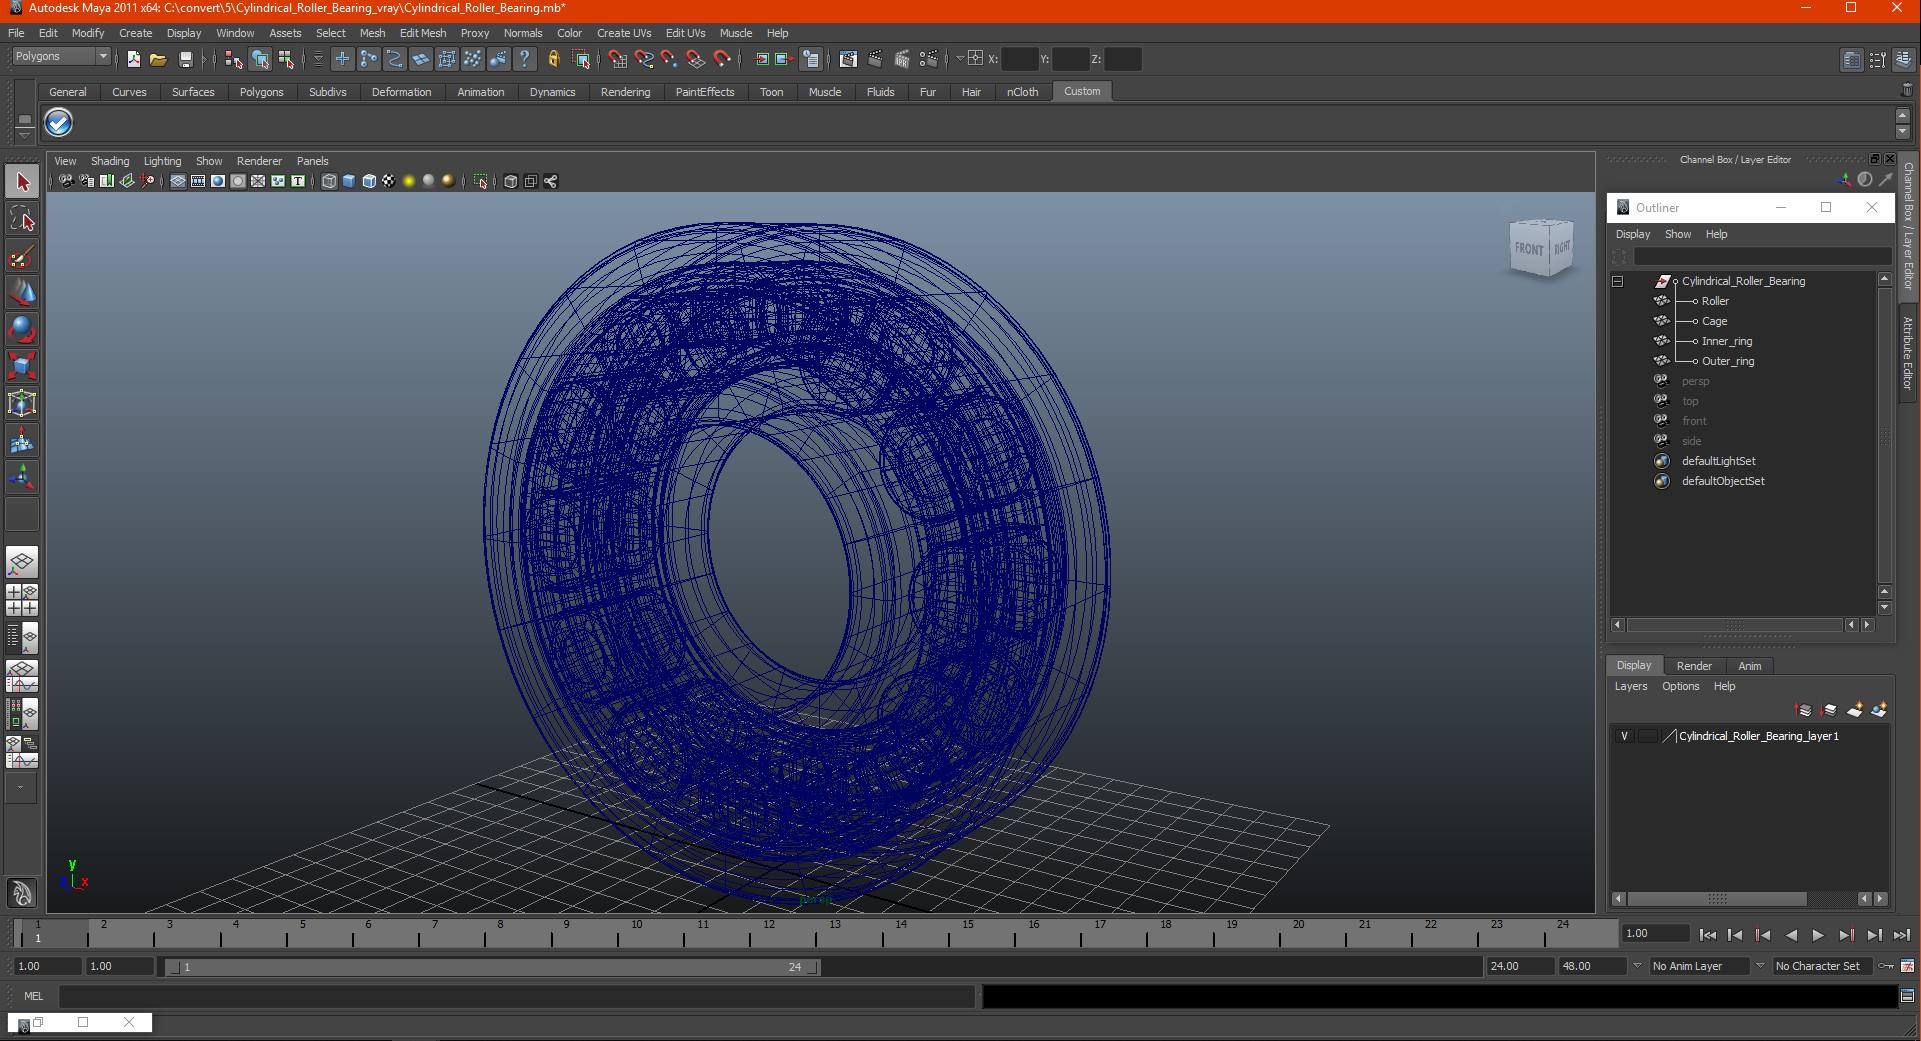Image resolution: width=1921 pixels, height=1041 pixels.
Task: Open the Script Editor
Action: pyautogui.click(x=1907, y=996)
